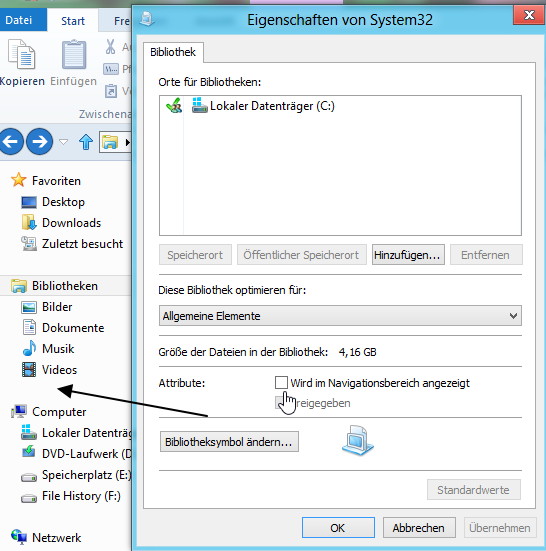Click the Abbrechen button

(x=419, y=527)
